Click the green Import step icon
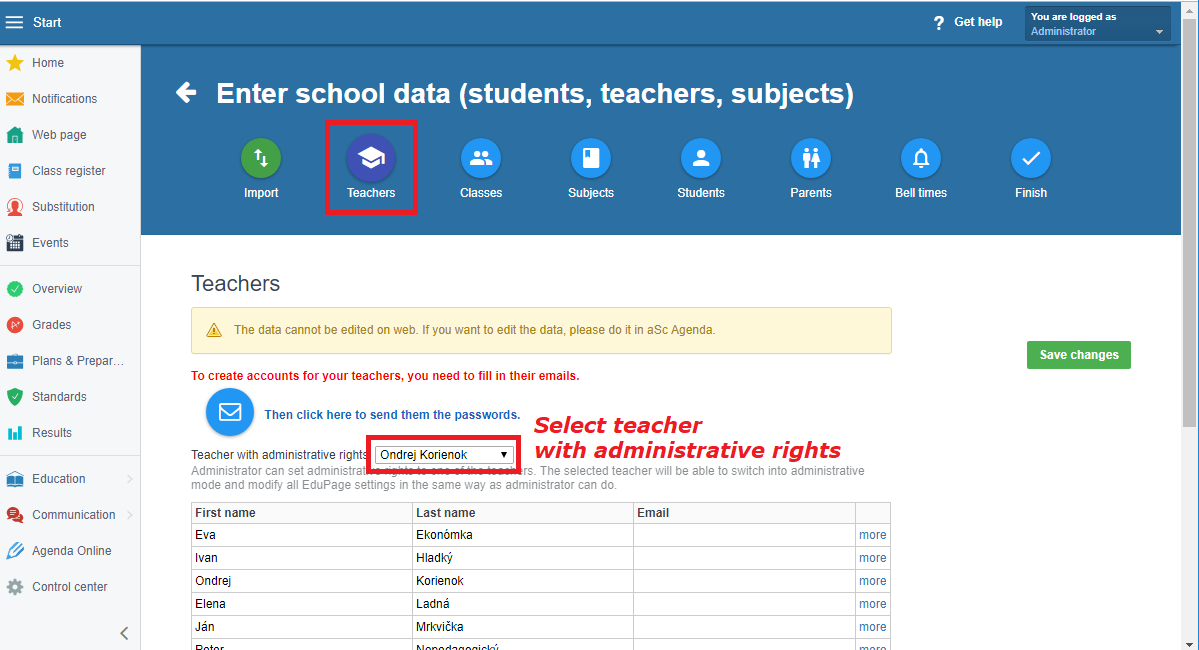Viewport: 1199px width, 650px height. [x=261, y=158]
